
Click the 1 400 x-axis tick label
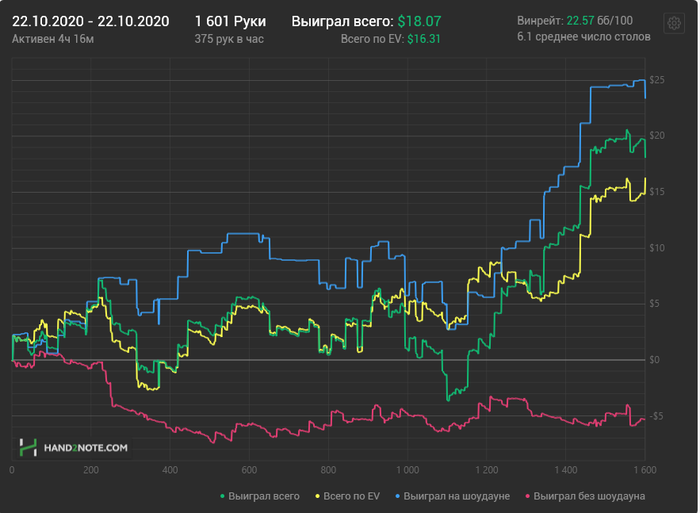(566, 470)
